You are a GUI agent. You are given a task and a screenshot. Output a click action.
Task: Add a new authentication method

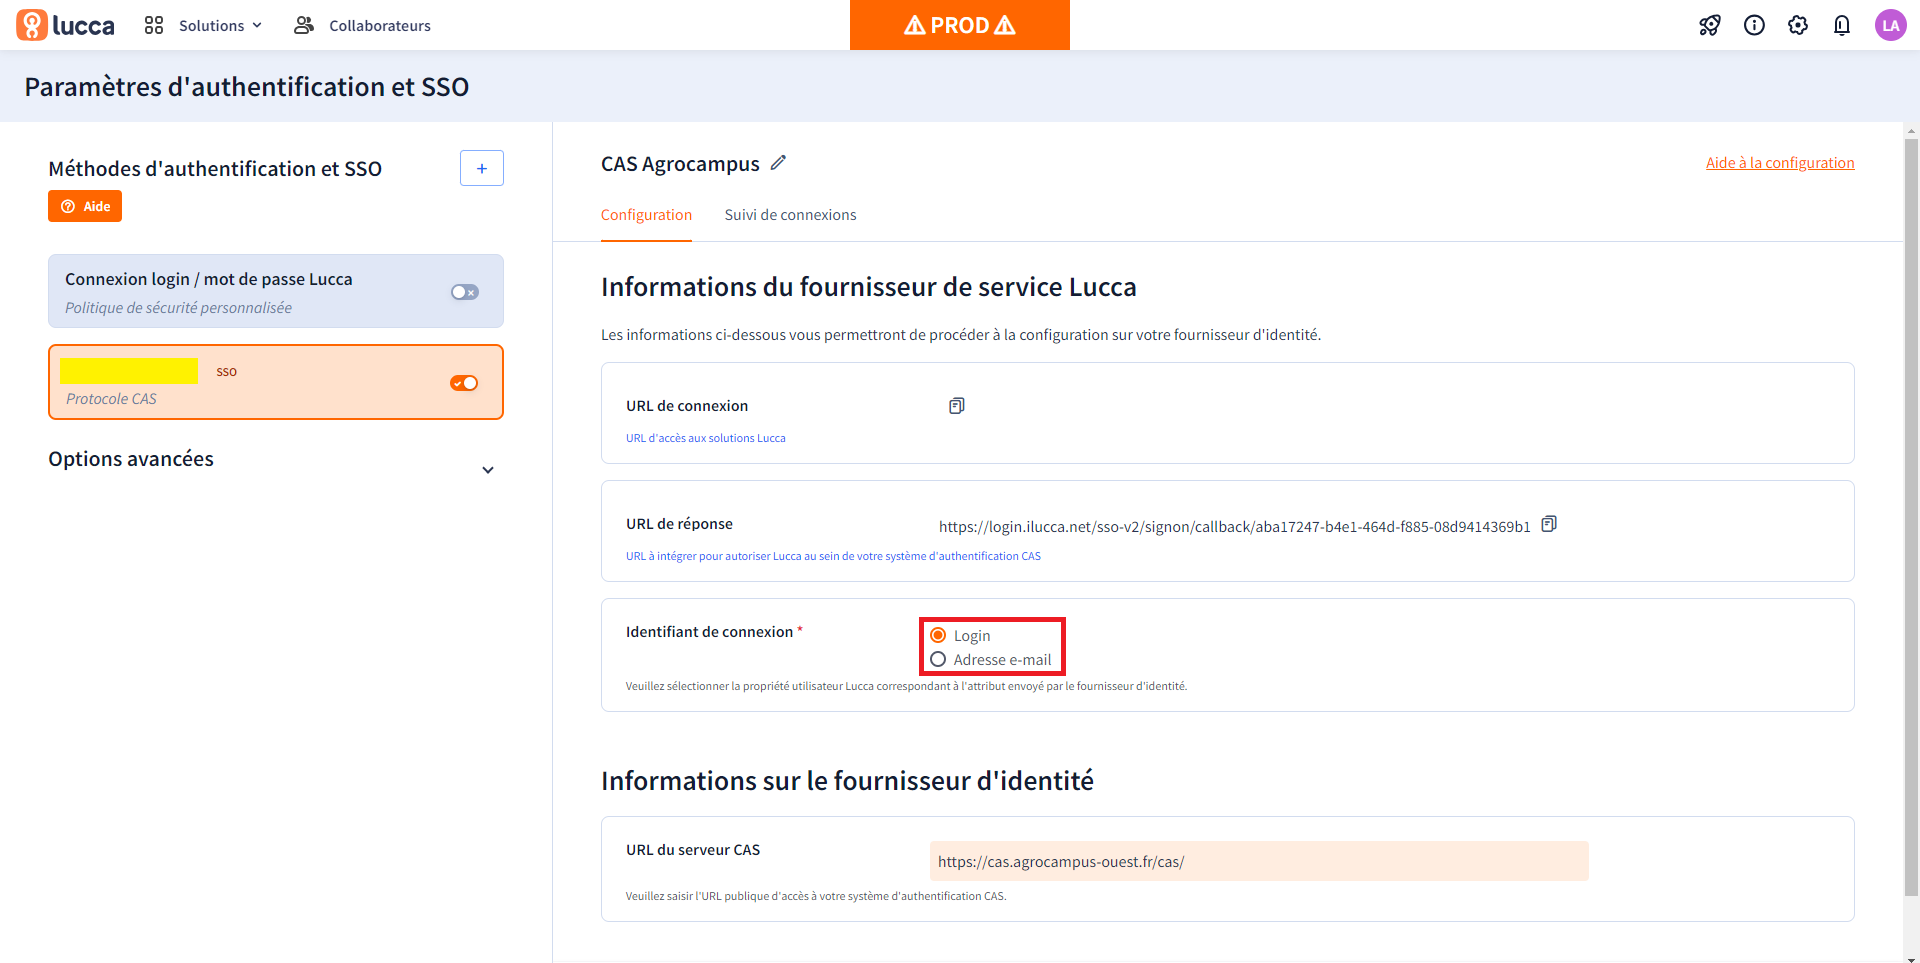point(482,168)
